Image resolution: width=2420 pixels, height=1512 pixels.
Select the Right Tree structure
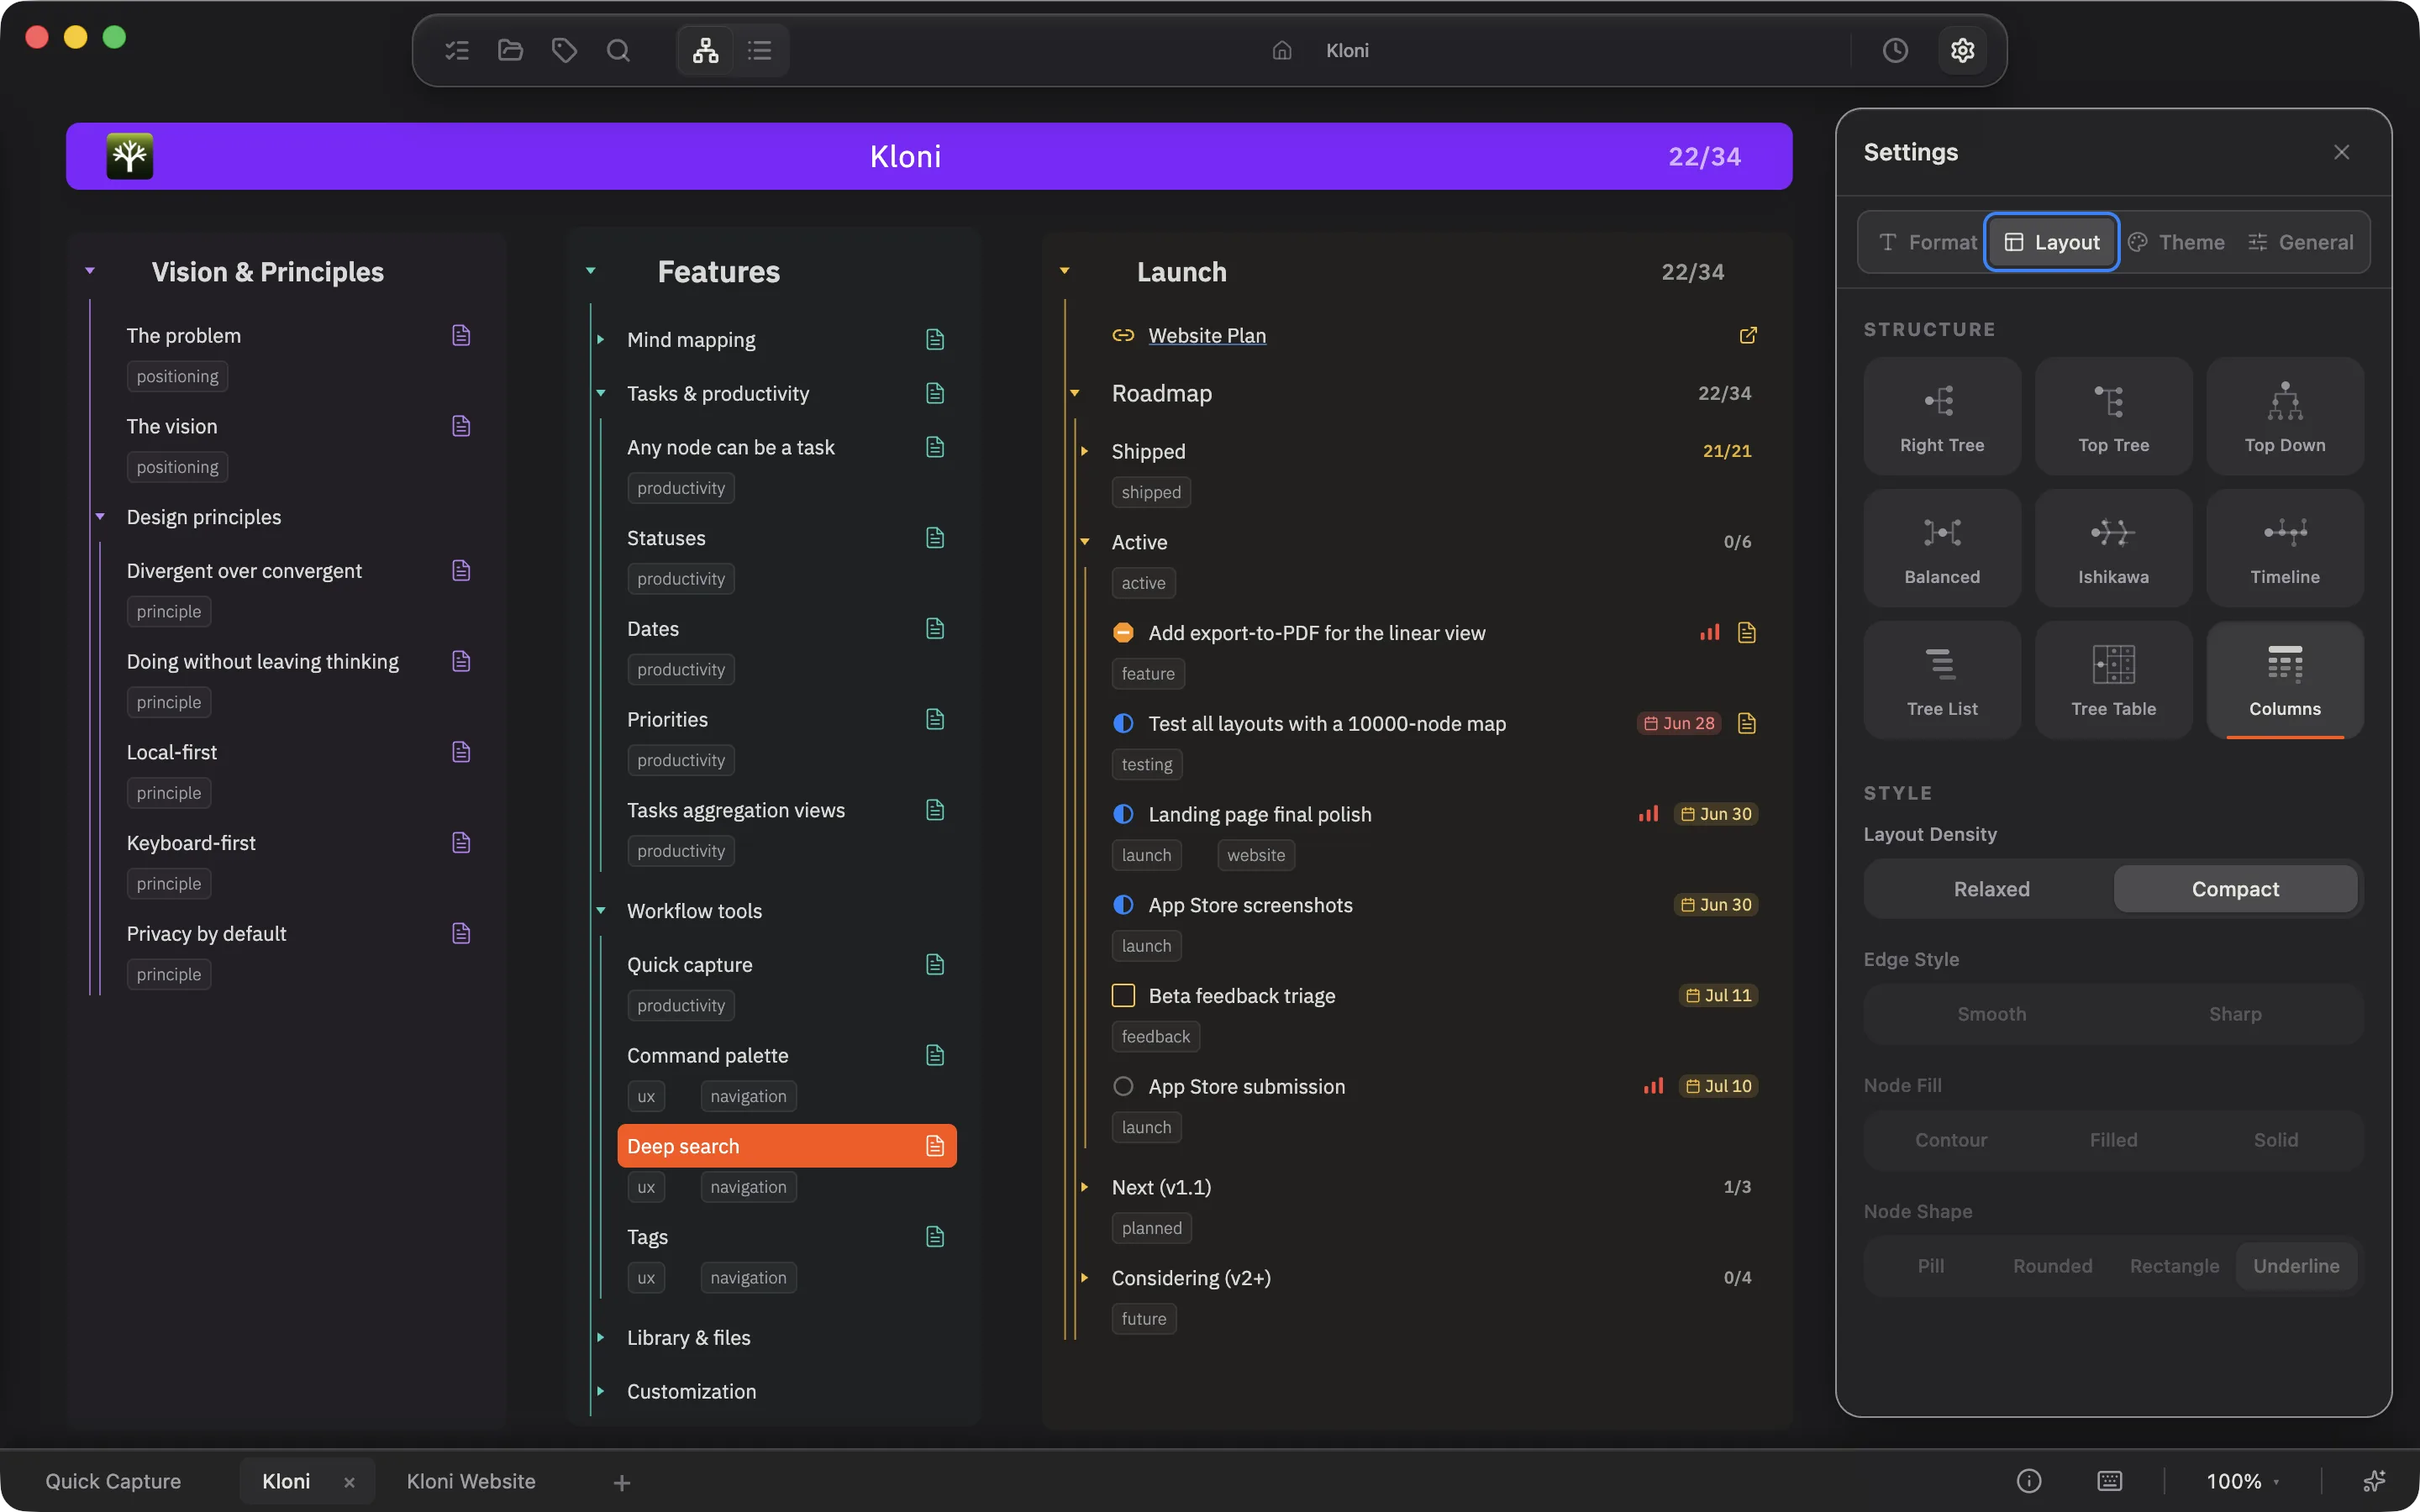coord(1942,416)
